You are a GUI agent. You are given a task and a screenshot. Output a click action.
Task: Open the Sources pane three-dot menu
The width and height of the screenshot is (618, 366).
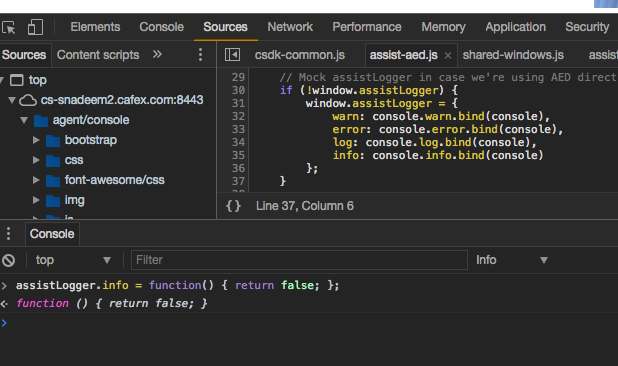pyautogui.click(x=200, y=54)
